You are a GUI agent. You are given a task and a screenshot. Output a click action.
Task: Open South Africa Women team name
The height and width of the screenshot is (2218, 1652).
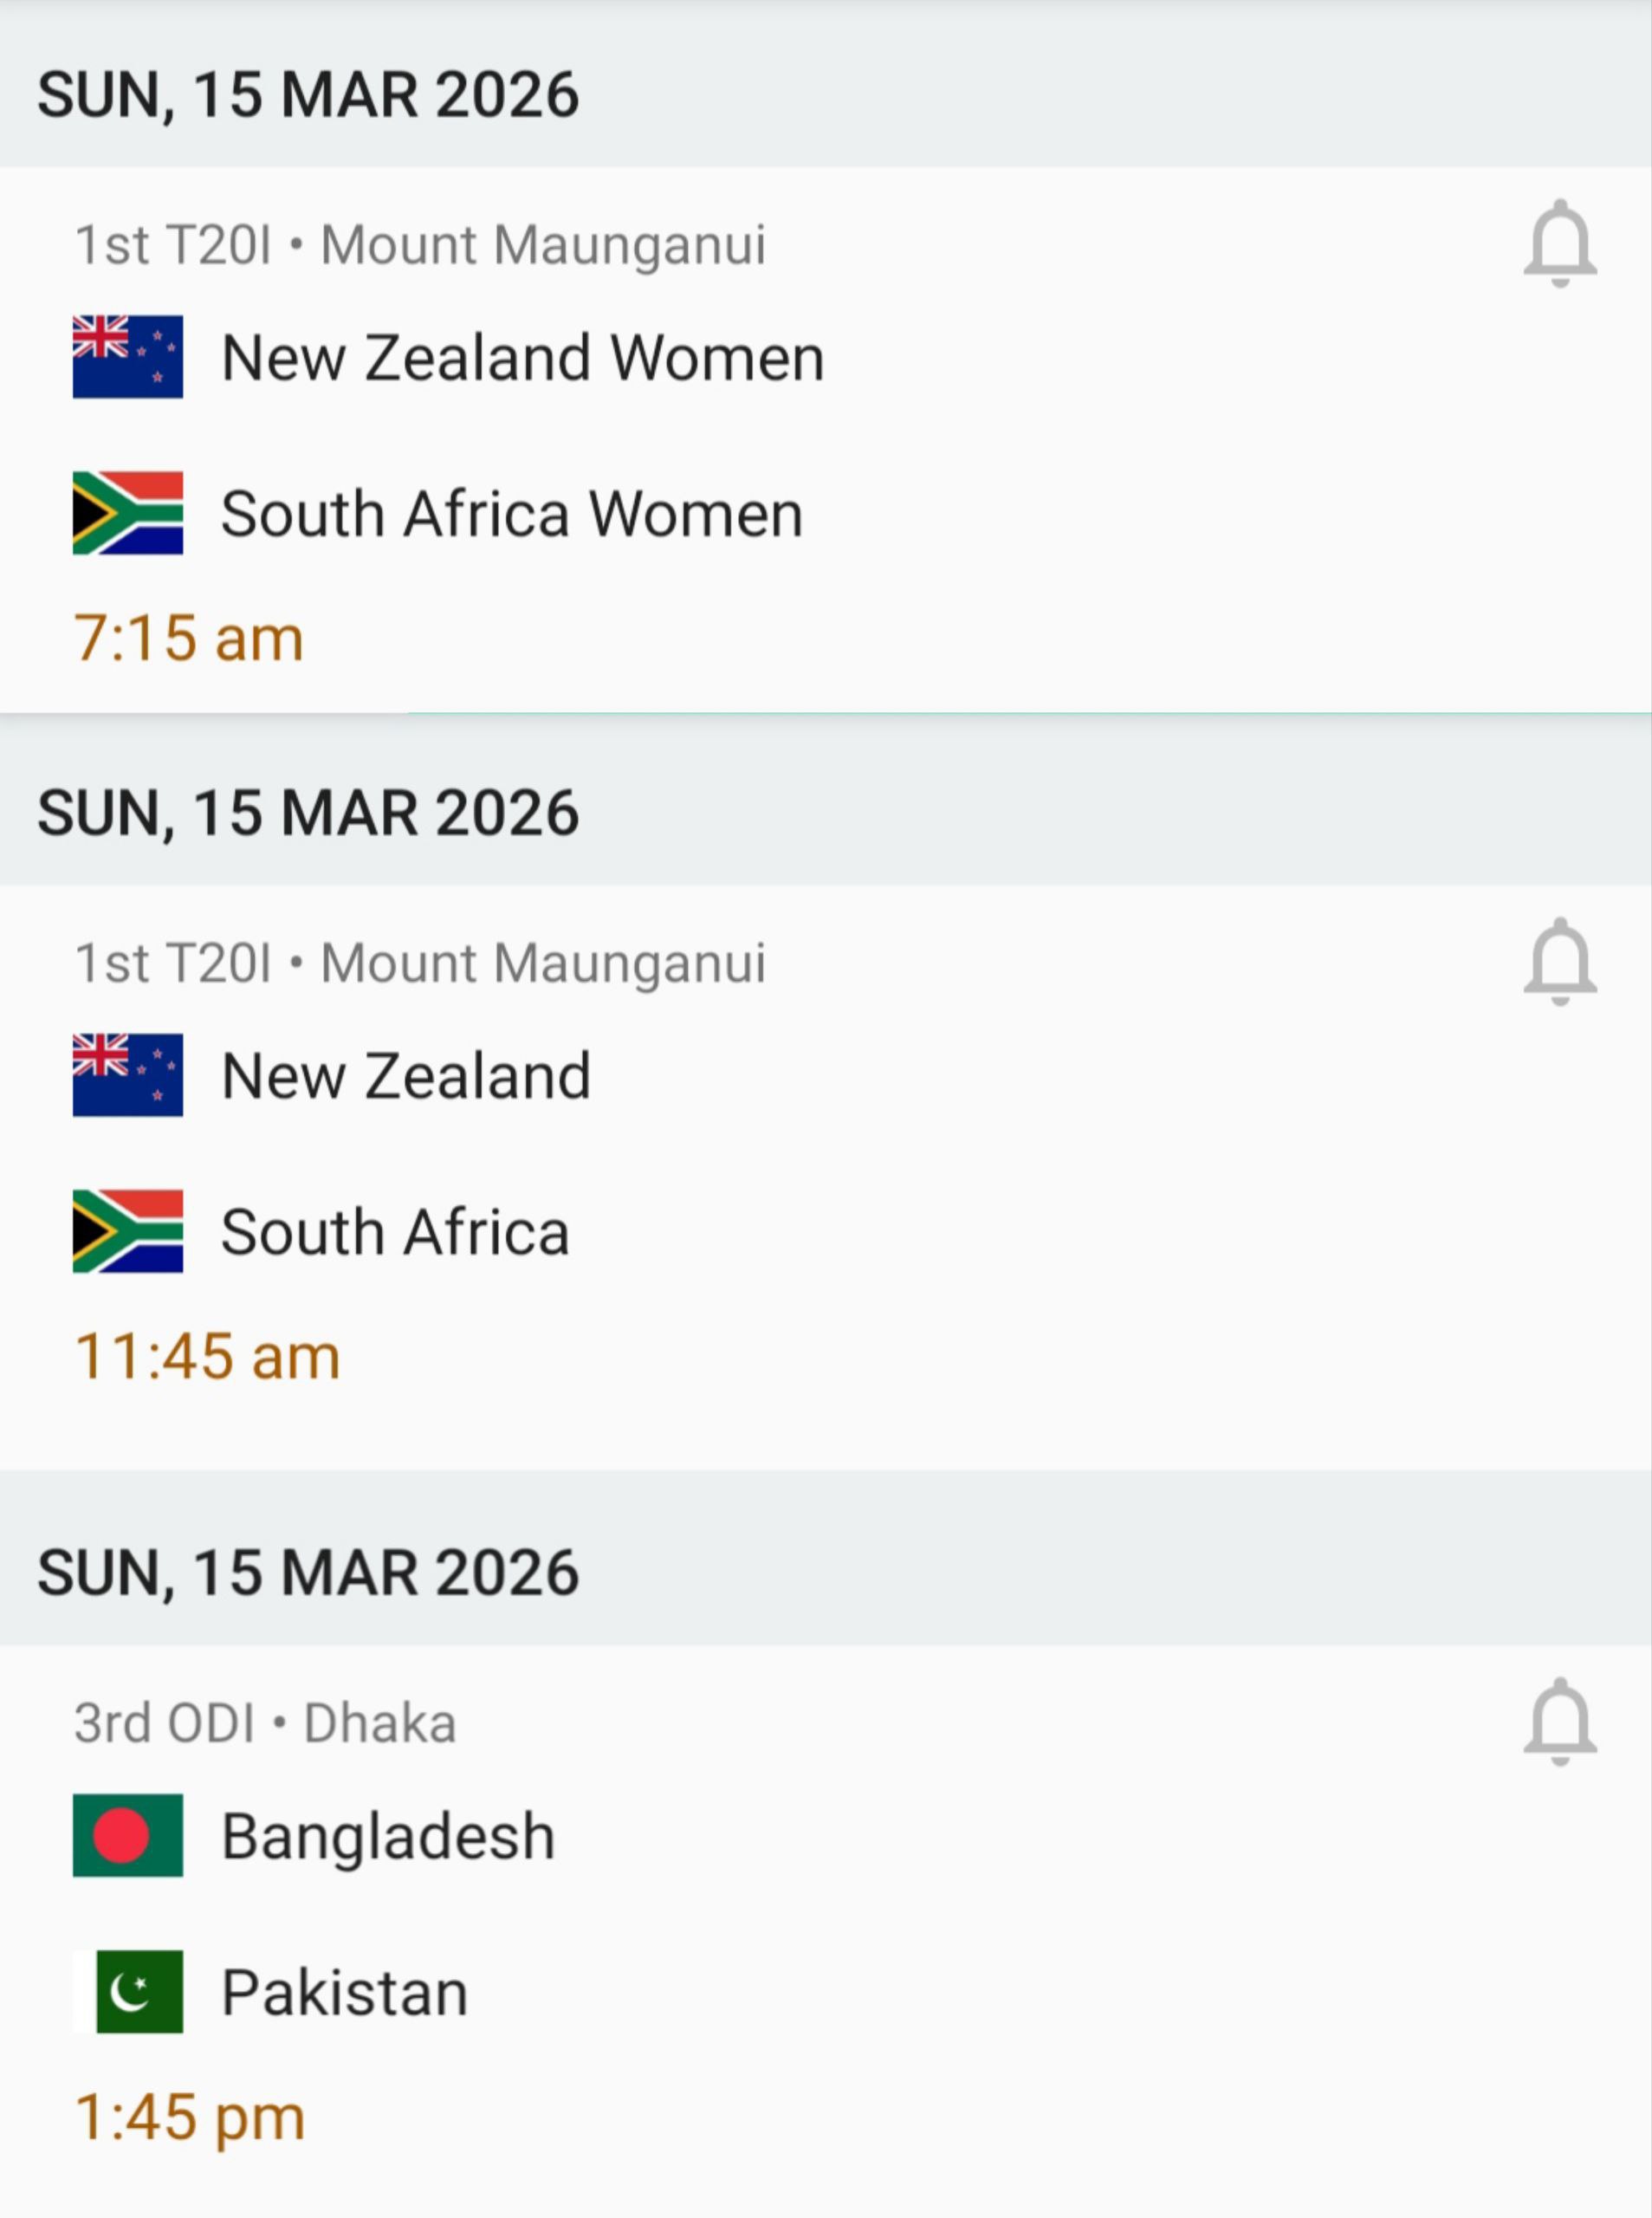(511, 514)
